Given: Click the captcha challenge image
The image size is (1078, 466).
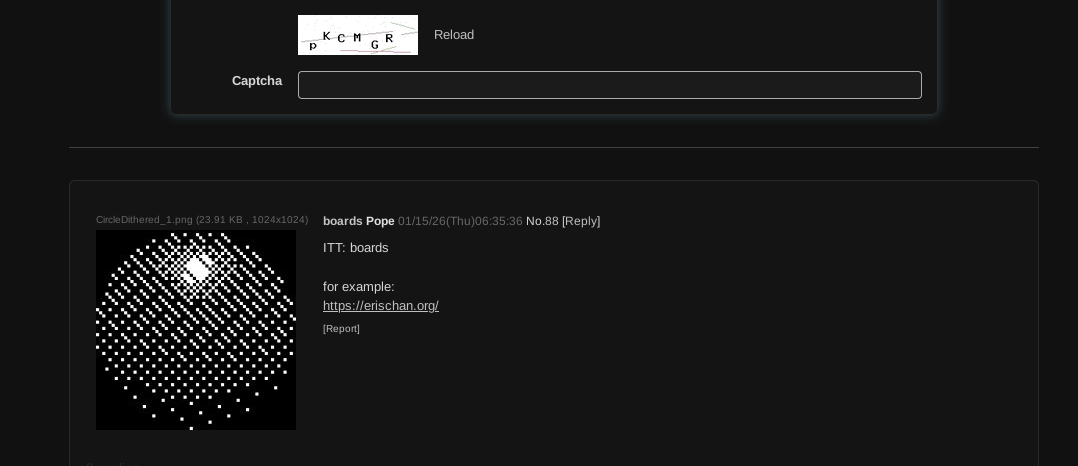Looking at the screenshot, I should [x=357, y=35].
